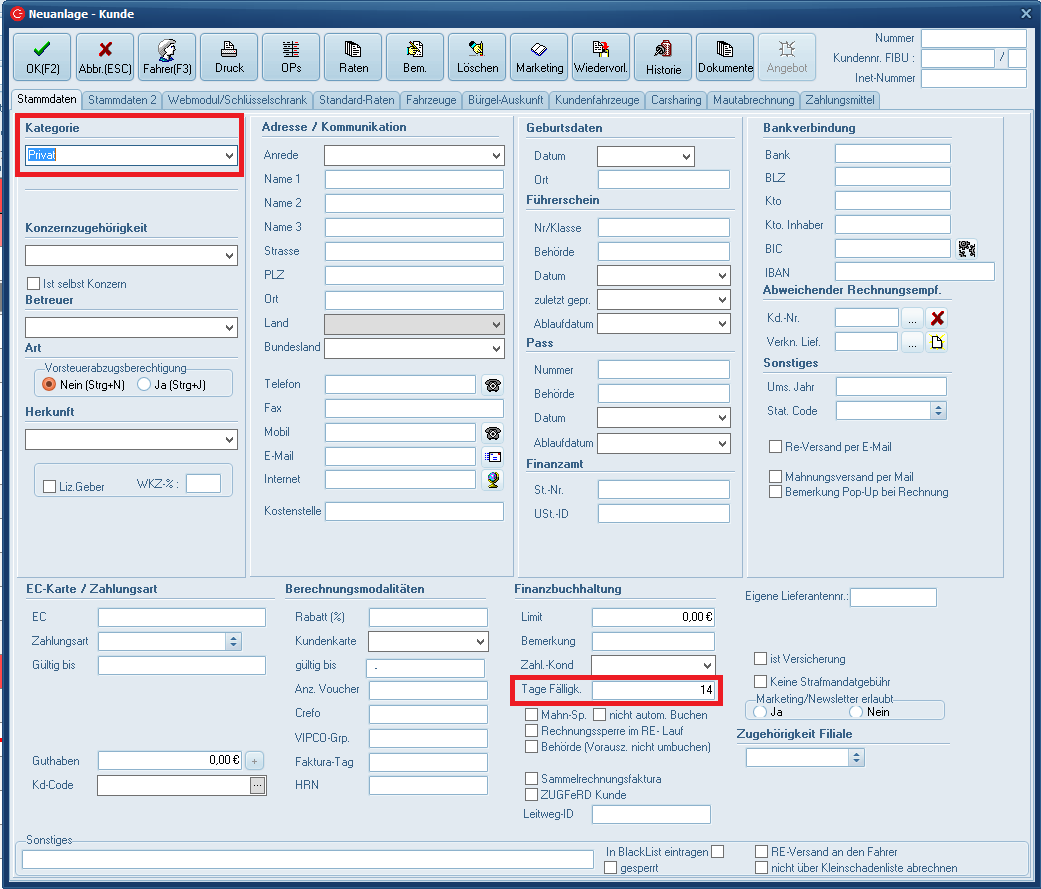Open the Historie toolbar button
1041x889 pixels.
click(x=663, y=58)
